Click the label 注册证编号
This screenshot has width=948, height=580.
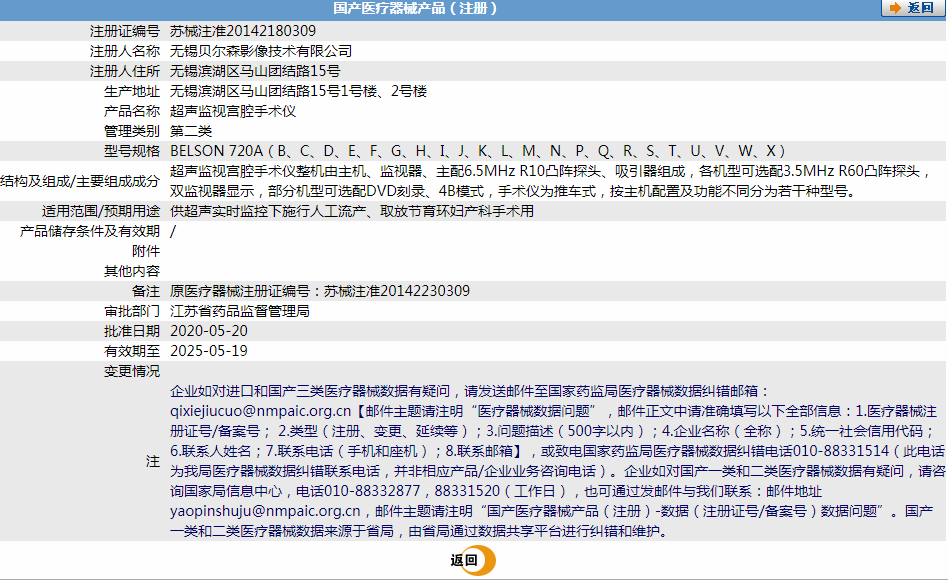pyautogui.click(x=125, y=31)
